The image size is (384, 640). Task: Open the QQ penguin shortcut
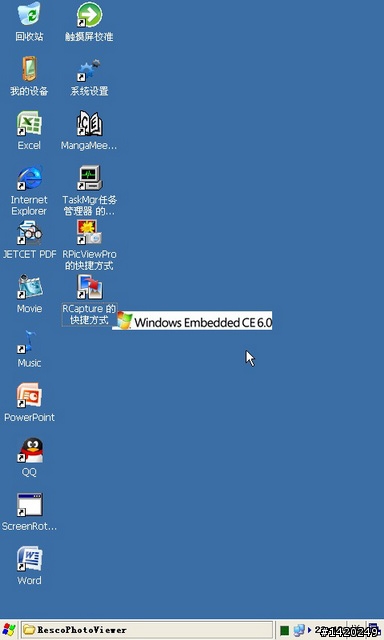29,450
